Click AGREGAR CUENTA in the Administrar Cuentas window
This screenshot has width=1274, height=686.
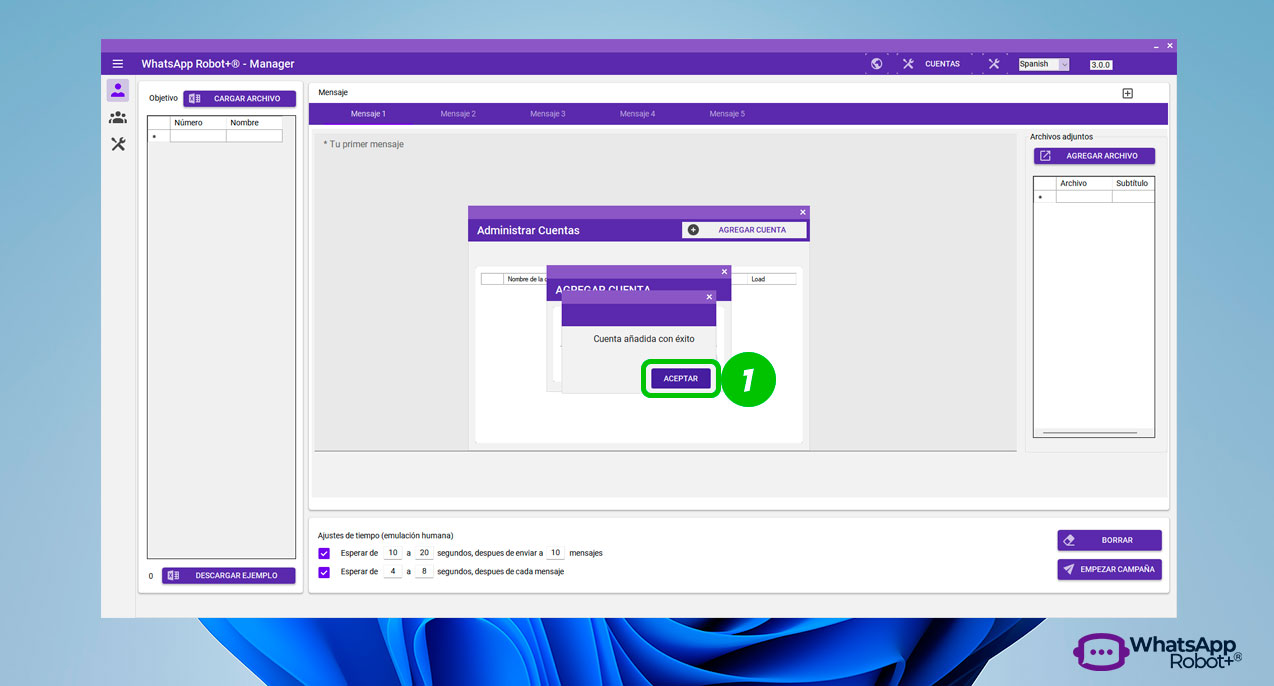click(744, 230)
